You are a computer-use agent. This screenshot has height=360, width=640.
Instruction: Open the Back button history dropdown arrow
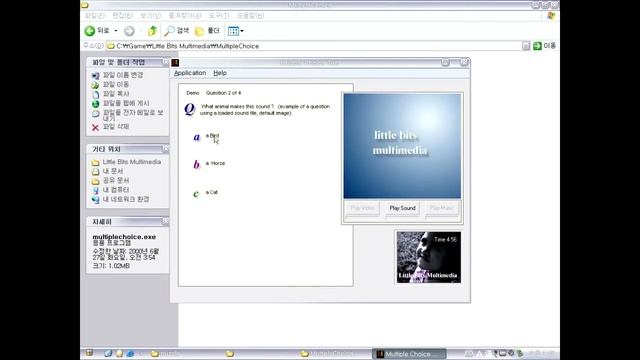point(116,31)
